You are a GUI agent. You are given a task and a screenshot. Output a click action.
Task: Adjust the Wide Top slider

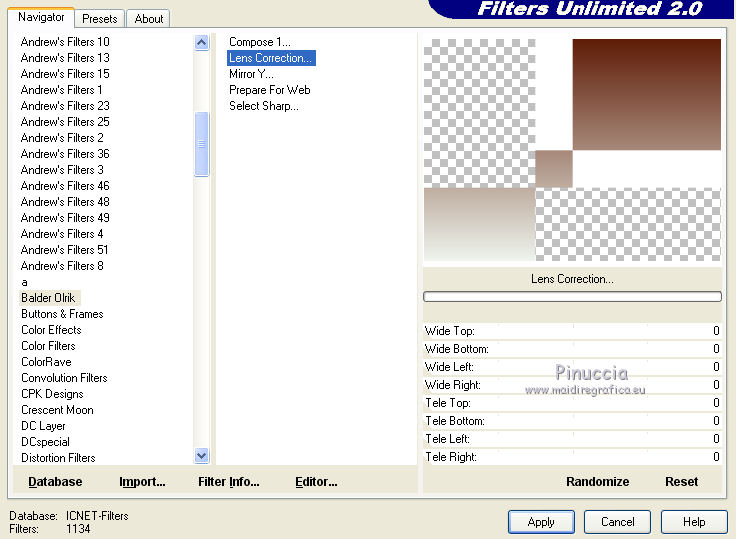tap(572, 331)
